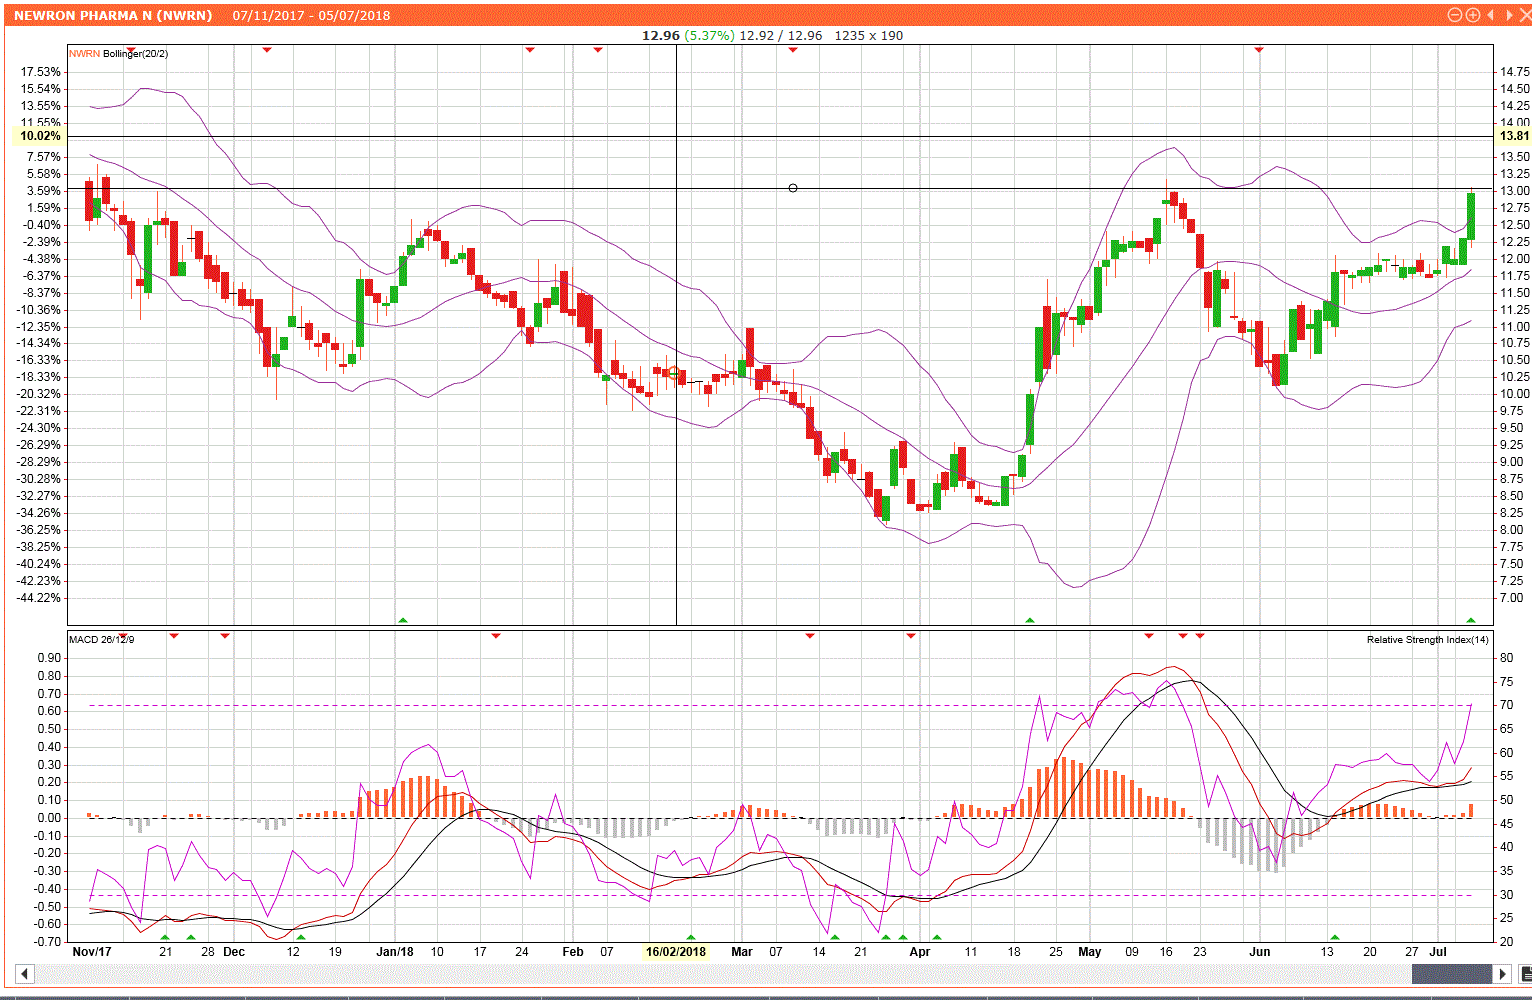Click the green MACD marker above 16/02/2018

tap(690, 937)
